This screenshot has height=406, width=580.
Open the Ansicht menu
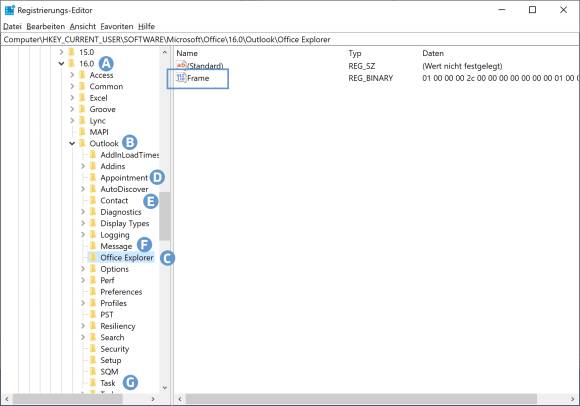[x=83, y=27]
